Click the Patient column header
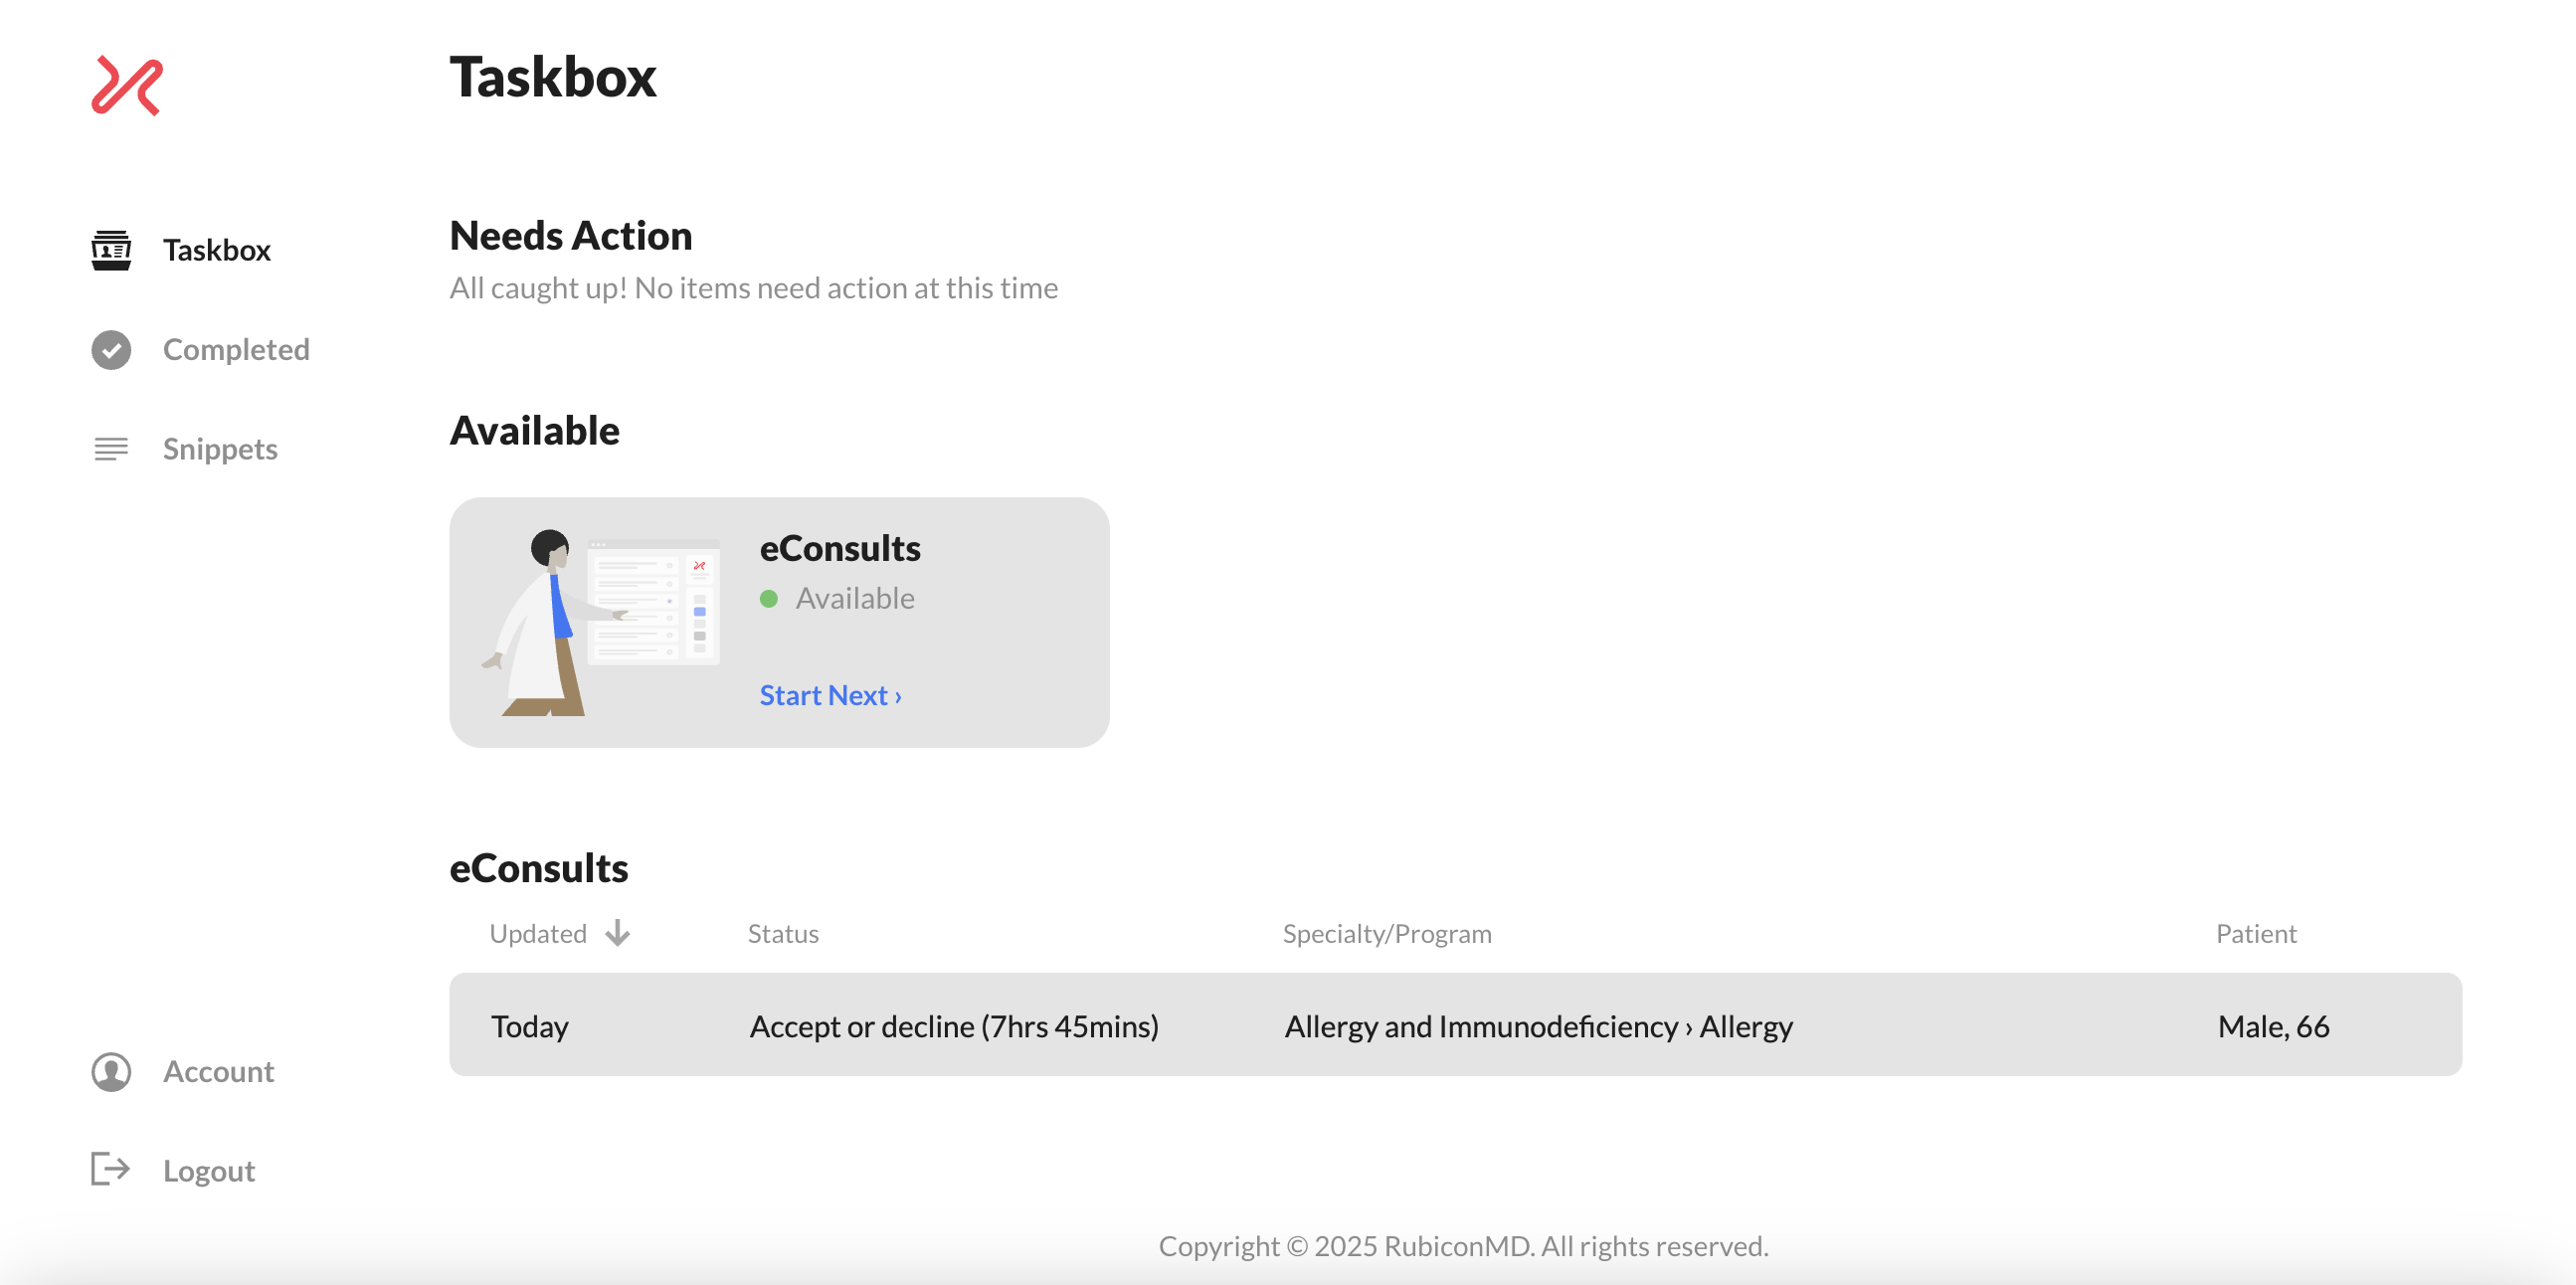2576x1285 pixels. tap(2256, 933)
